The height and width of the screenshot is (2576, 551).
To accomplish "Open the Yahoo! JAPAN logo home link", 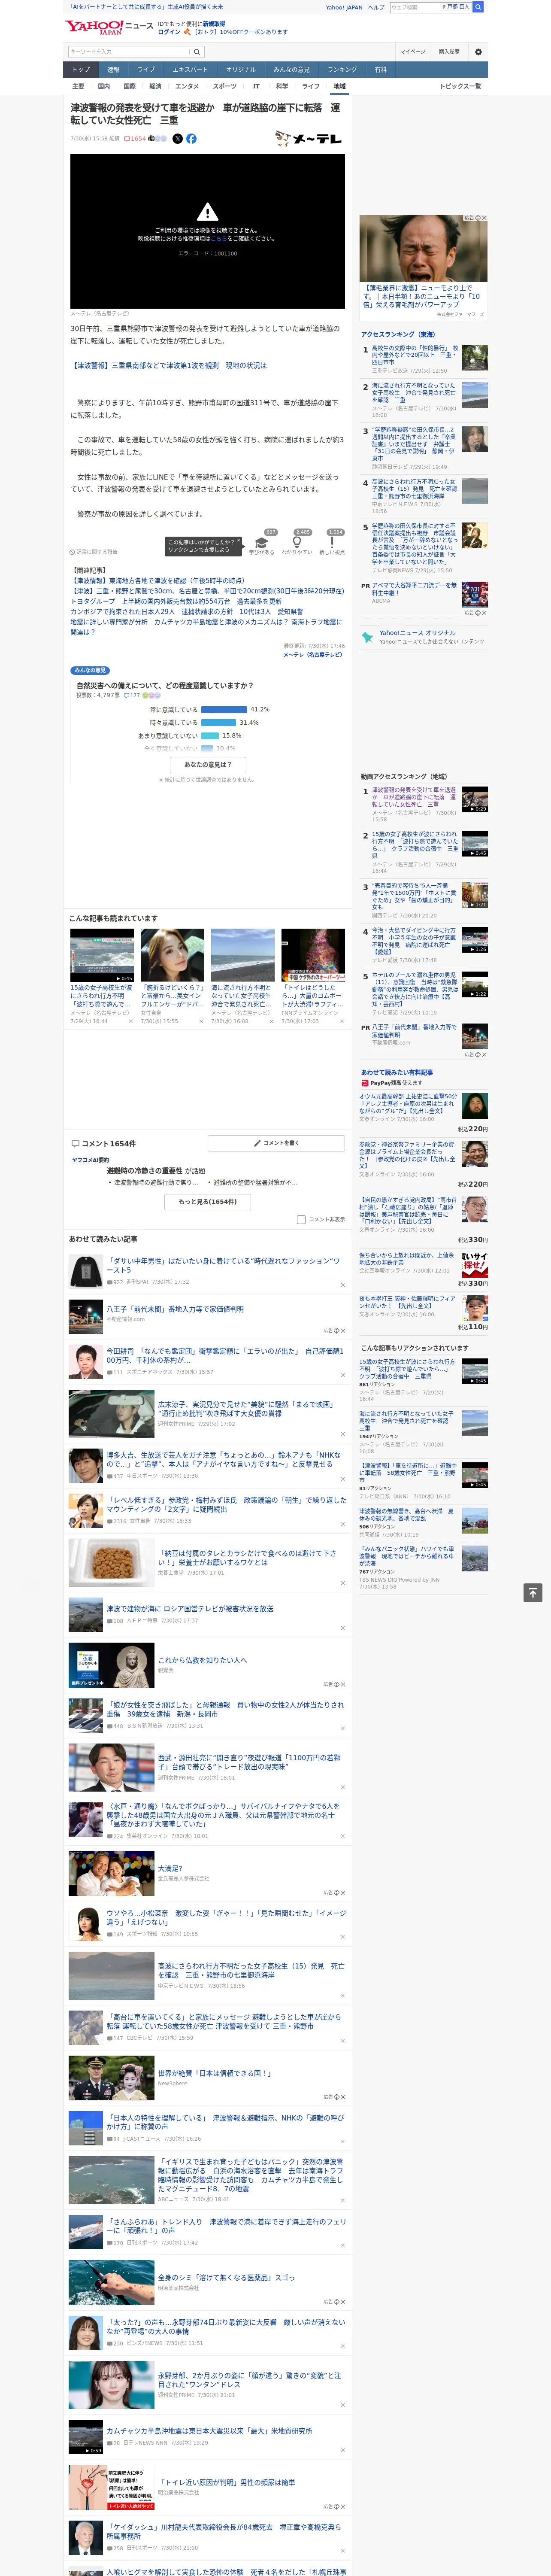I will (94, 27).
